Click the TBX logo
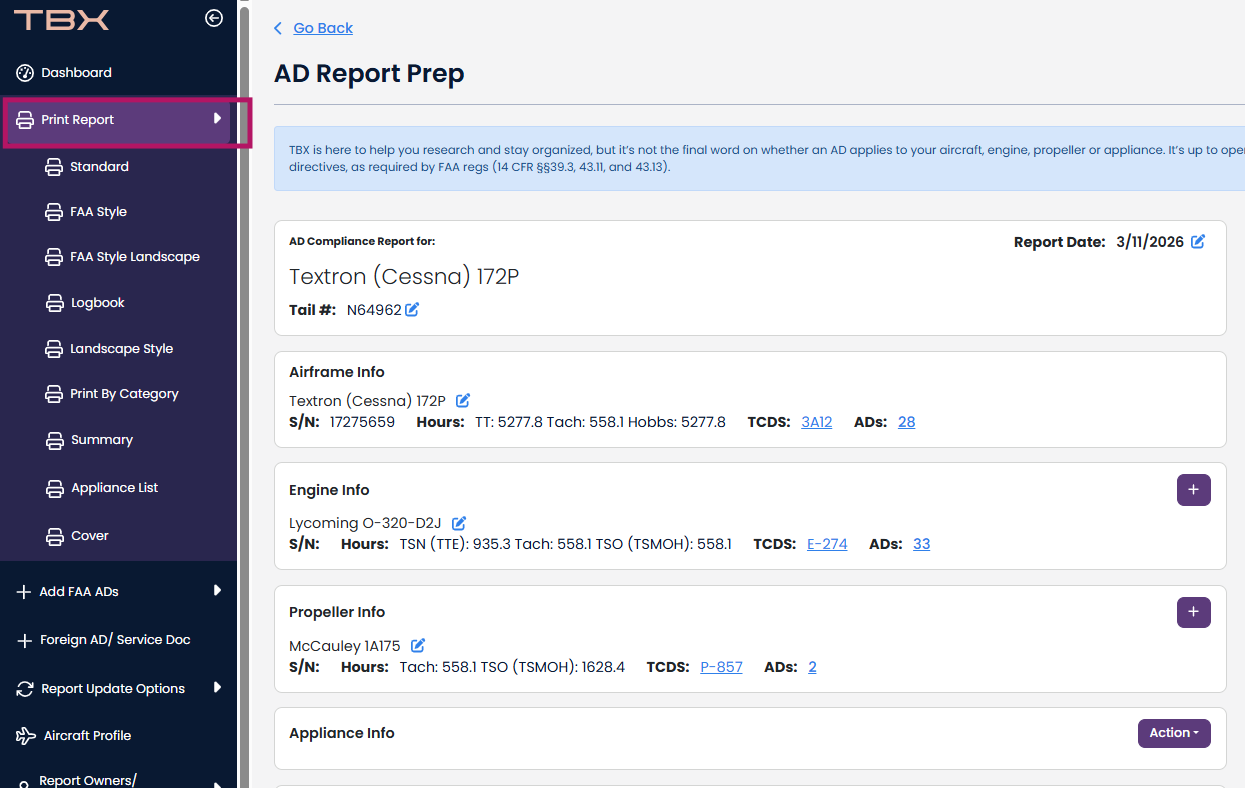The image size is (1245, 788). pyautogui.click(x=62, y=19)
